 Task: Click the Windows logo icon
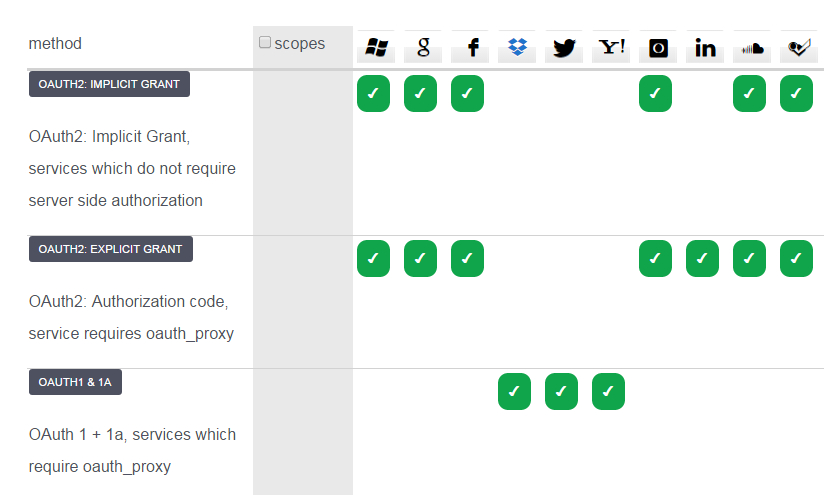point(376,47)
